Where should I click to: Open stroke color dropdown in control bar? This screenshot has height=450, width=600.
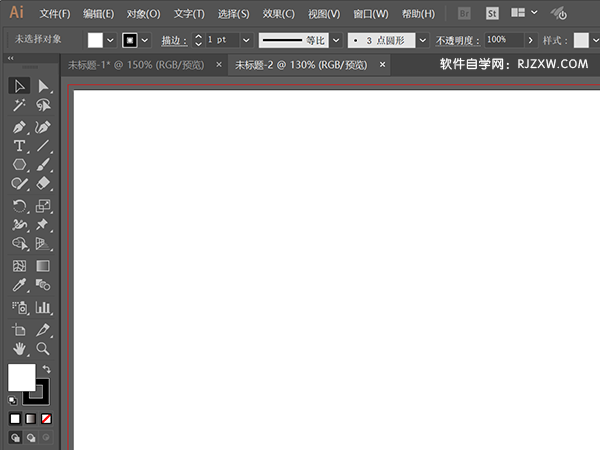(x=145, y=40)
